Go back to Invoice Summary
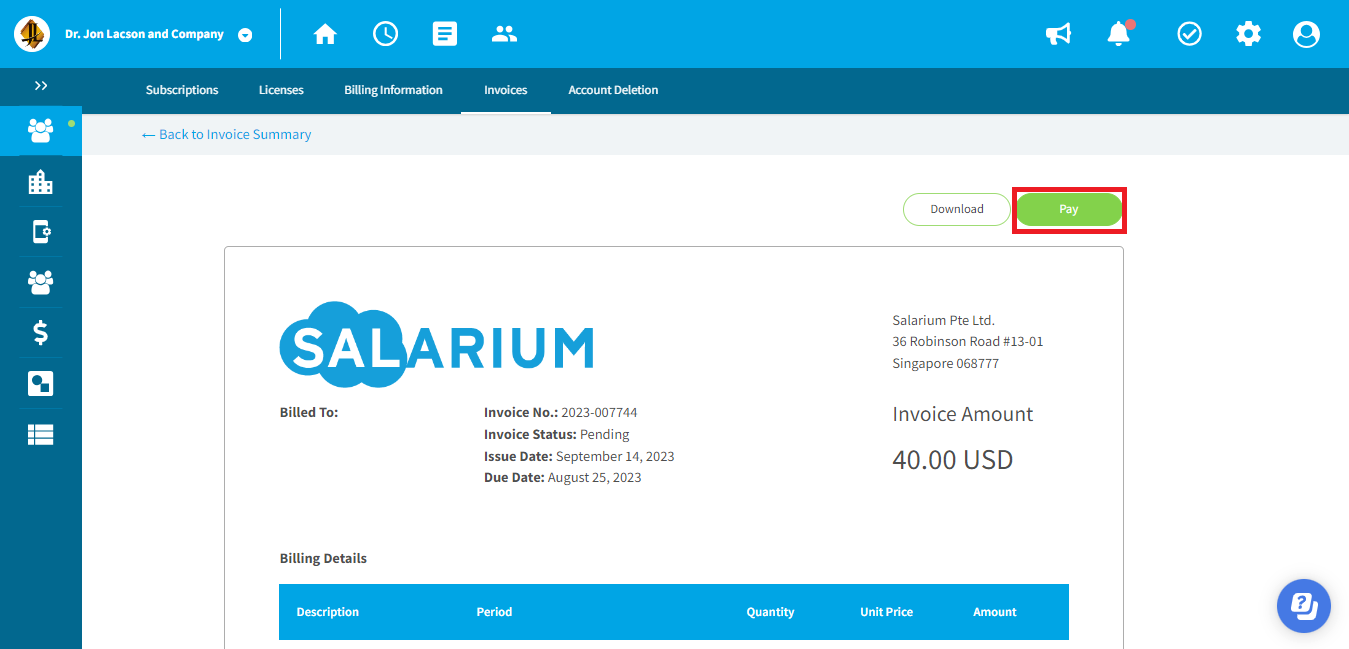 pos(226,134)
